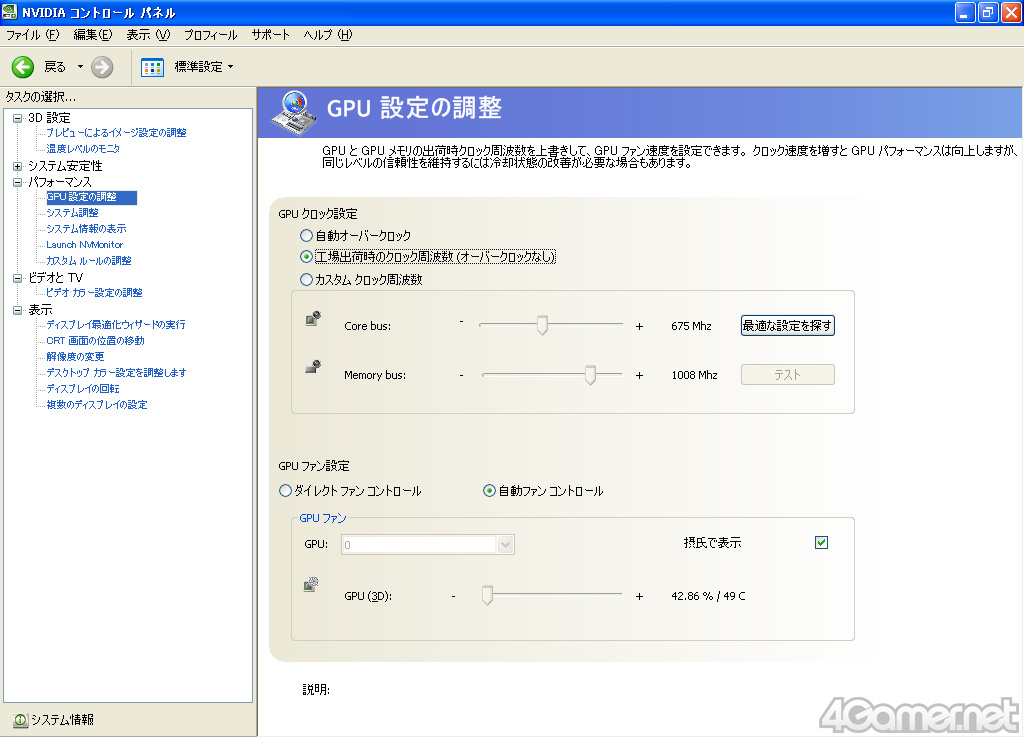Click the GPU 設定の調整 header graphic icon
The width and height of the screenshot is (1024, 738).
[x=294, y=112]
